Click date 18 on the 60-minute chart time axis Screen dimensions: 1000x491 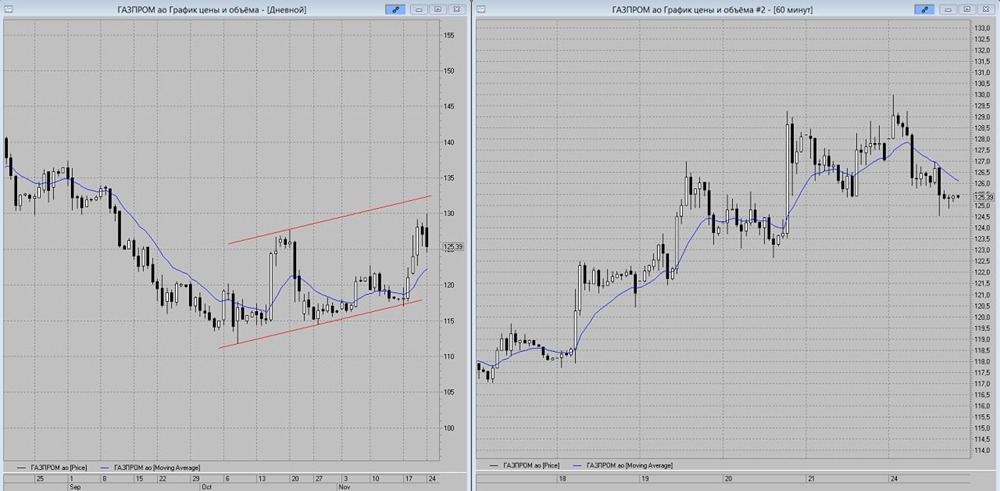[562, 478]
